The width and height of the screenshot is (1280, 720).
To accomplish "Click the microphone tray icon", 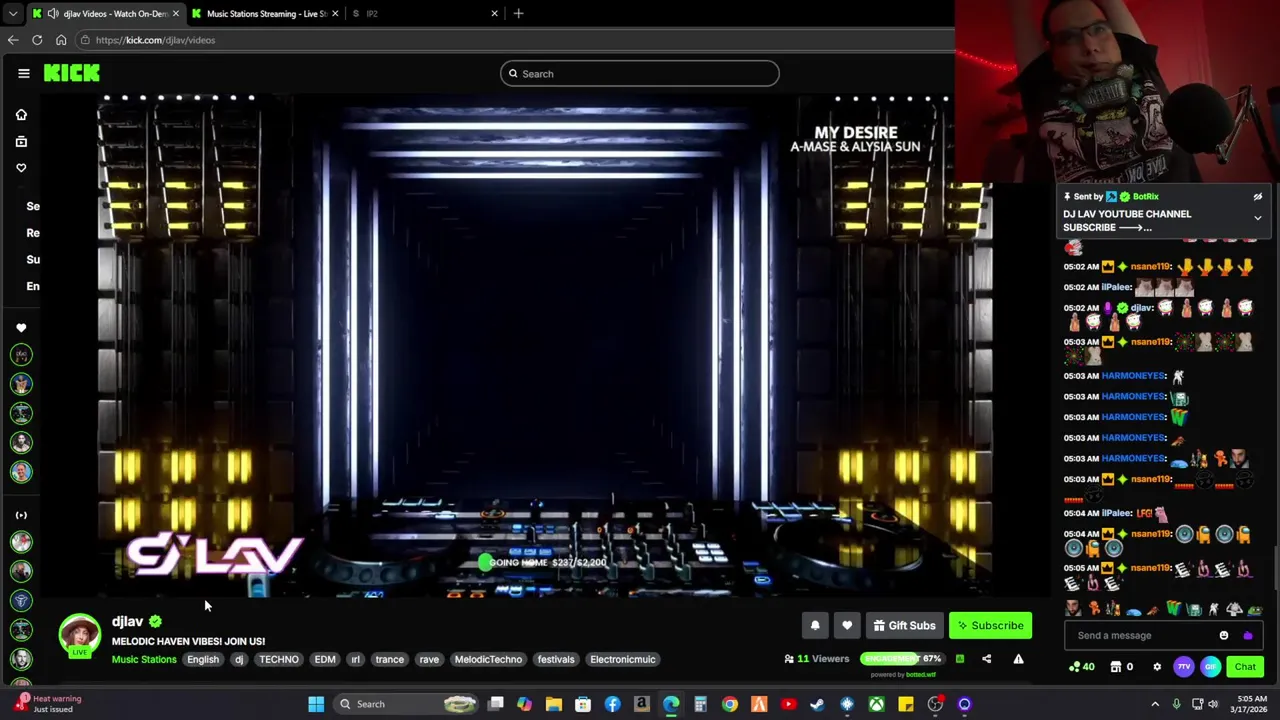I will tap(1176, 704).
